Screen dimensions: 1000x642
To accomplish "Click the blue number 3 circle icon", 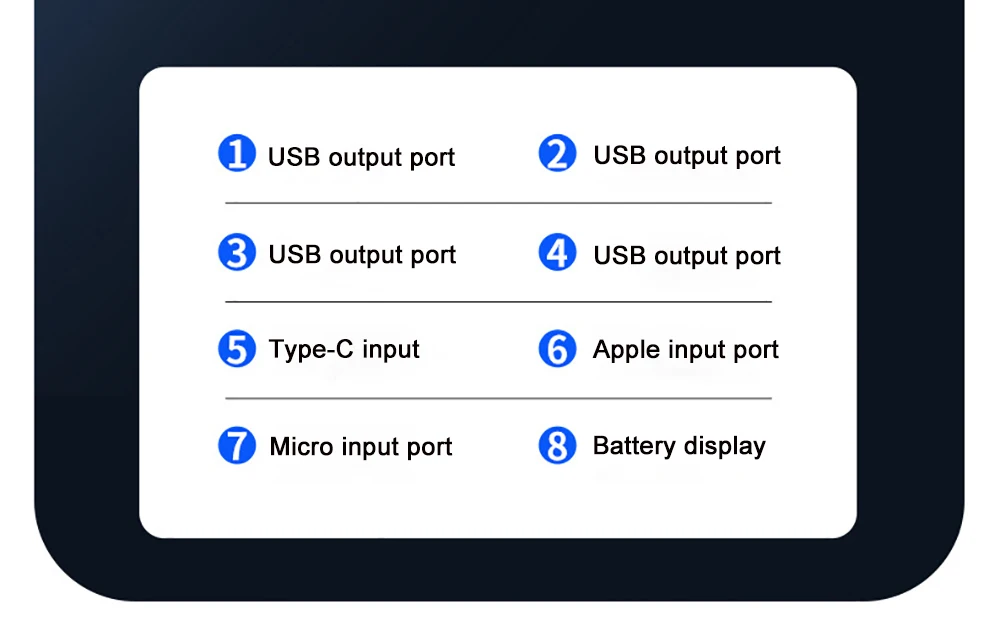I will point(237,252).
